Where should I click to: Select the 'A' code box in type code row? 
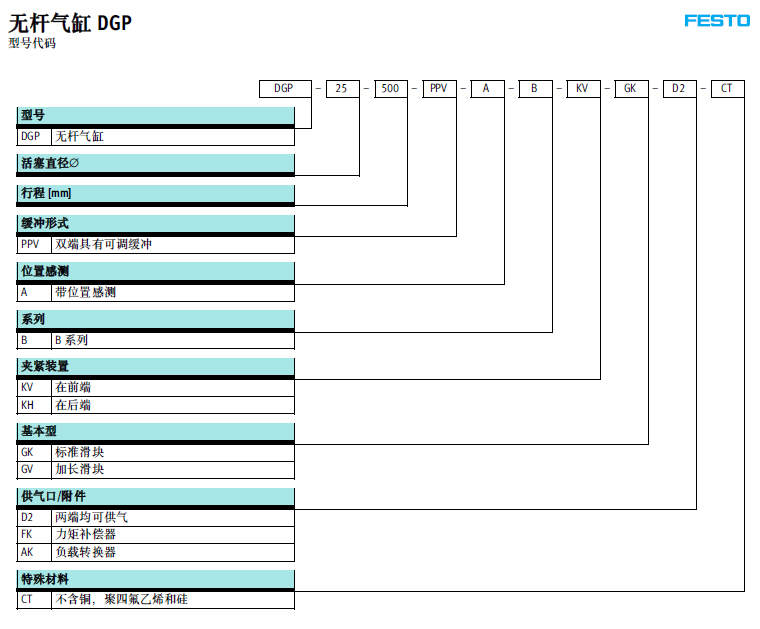pyautogui.click(x=487, y=89)
